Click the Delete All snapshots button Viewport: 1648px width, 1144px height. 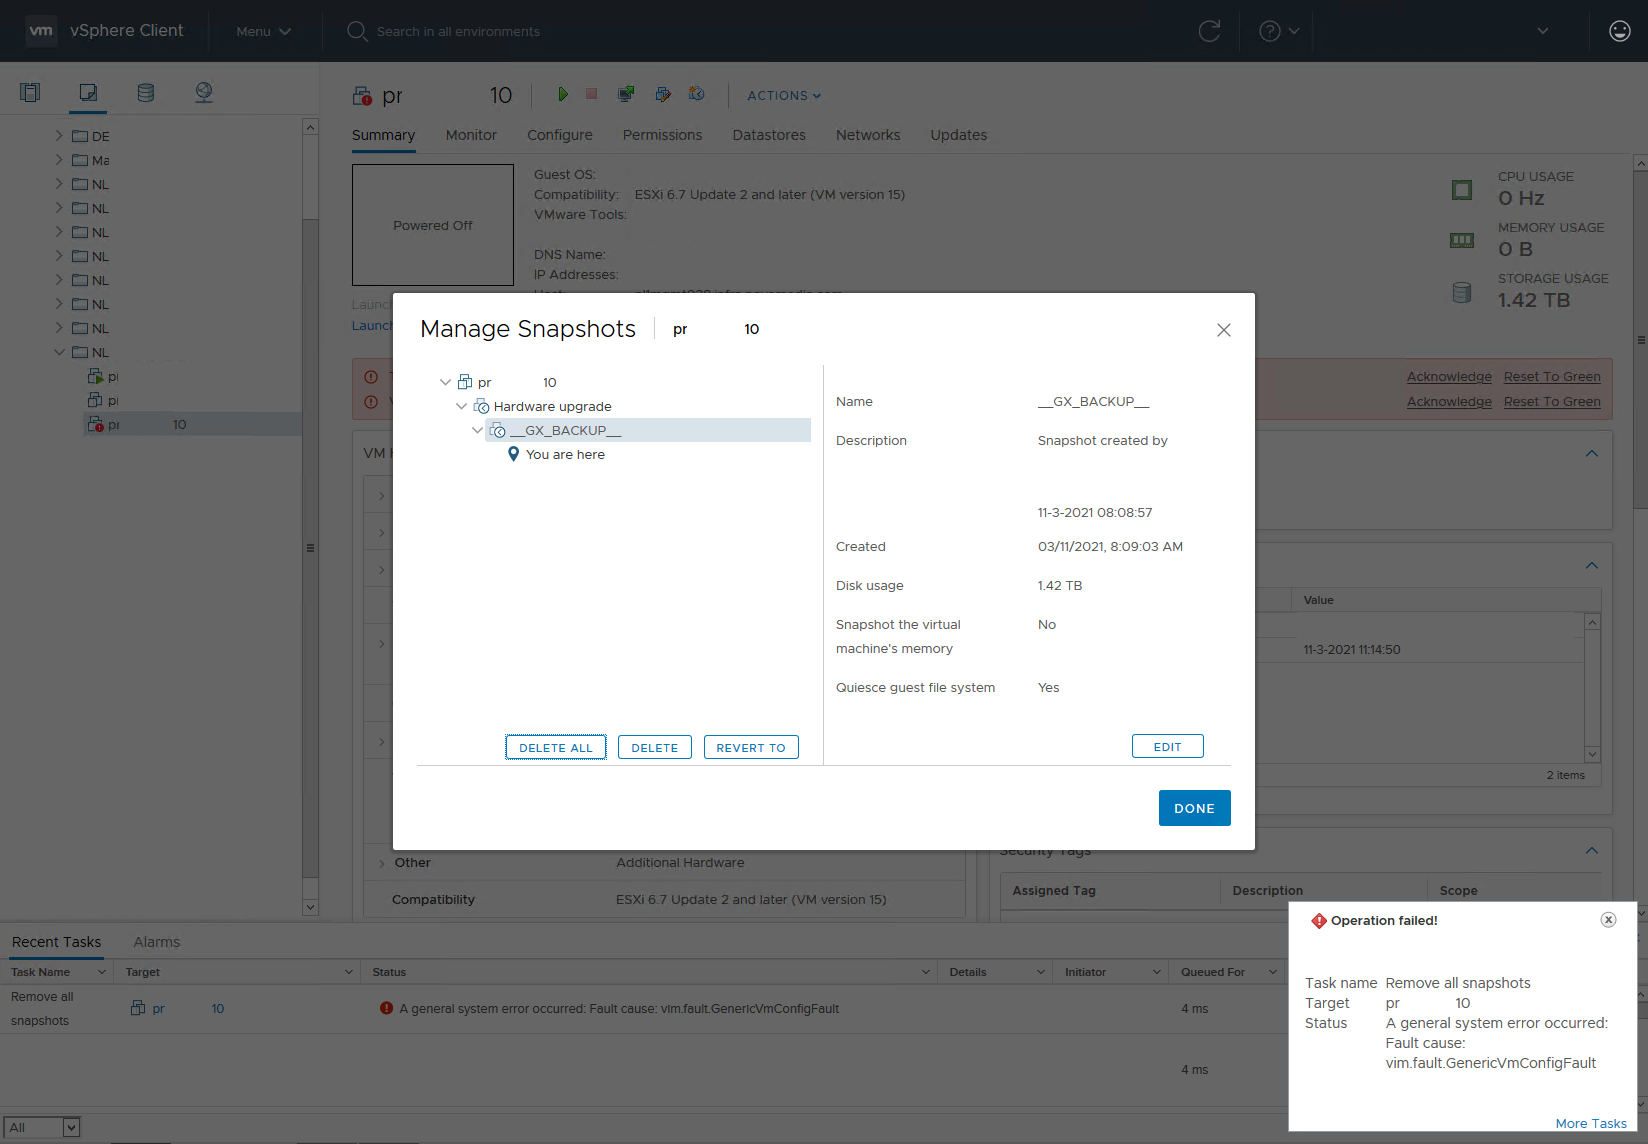click(555, 747)
